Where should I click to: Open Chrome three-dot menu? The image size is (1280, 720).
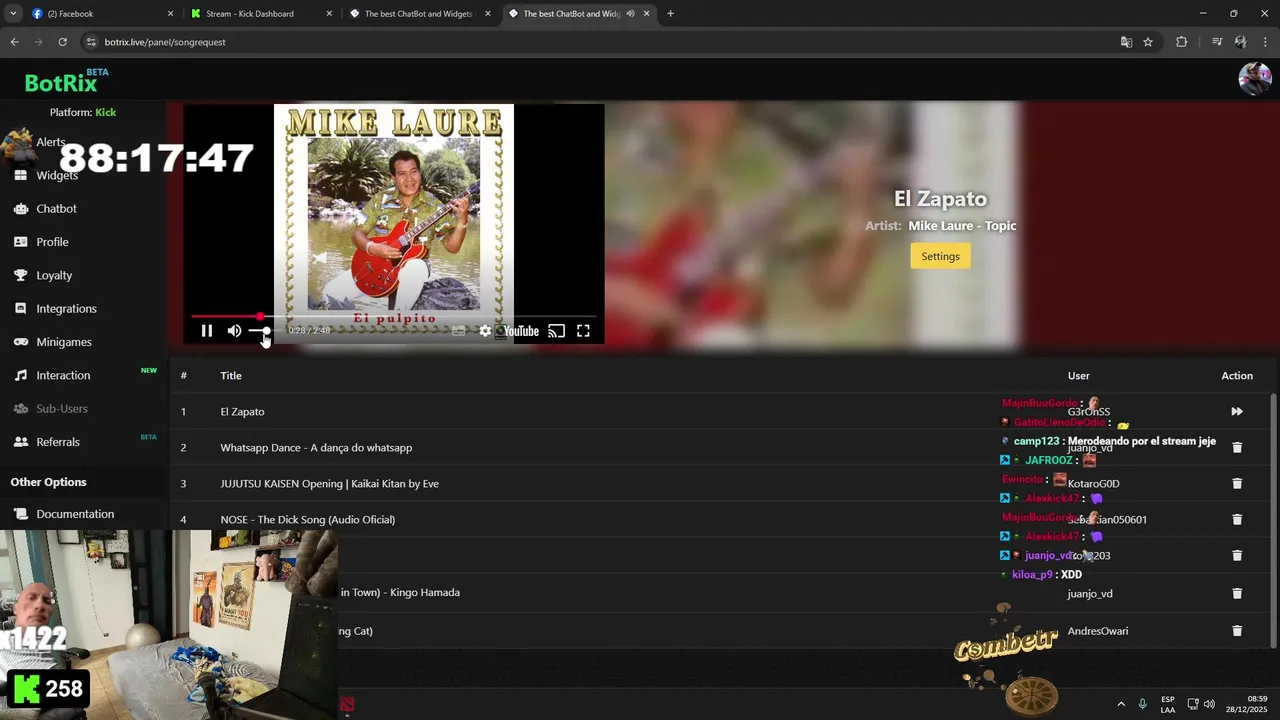[x=1265, y=42]
